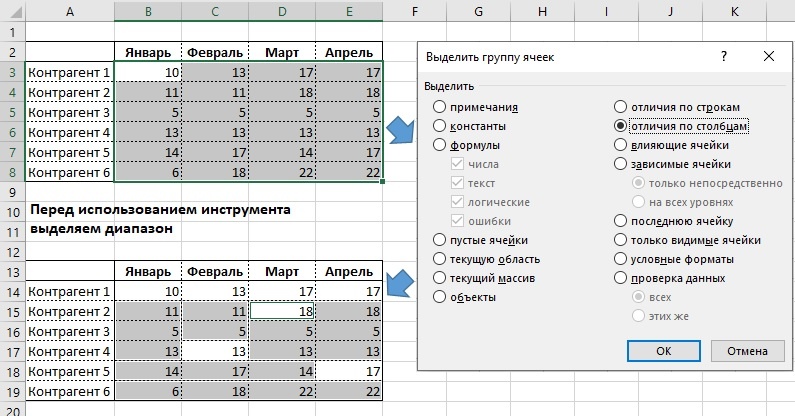The height and width of the screenshot is (416, 795).
Task: Select column F header
Action: point(415,11)
